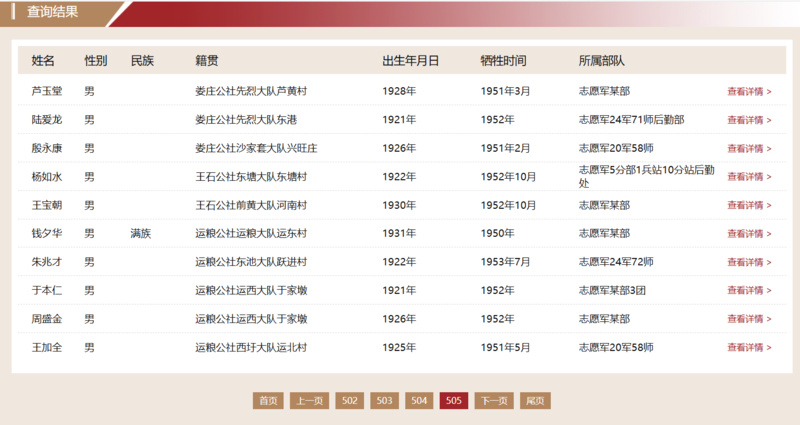This screenshot has height=425, width=800.
Task: Click the 牺牲时间 column header
Action: (503, 61)
